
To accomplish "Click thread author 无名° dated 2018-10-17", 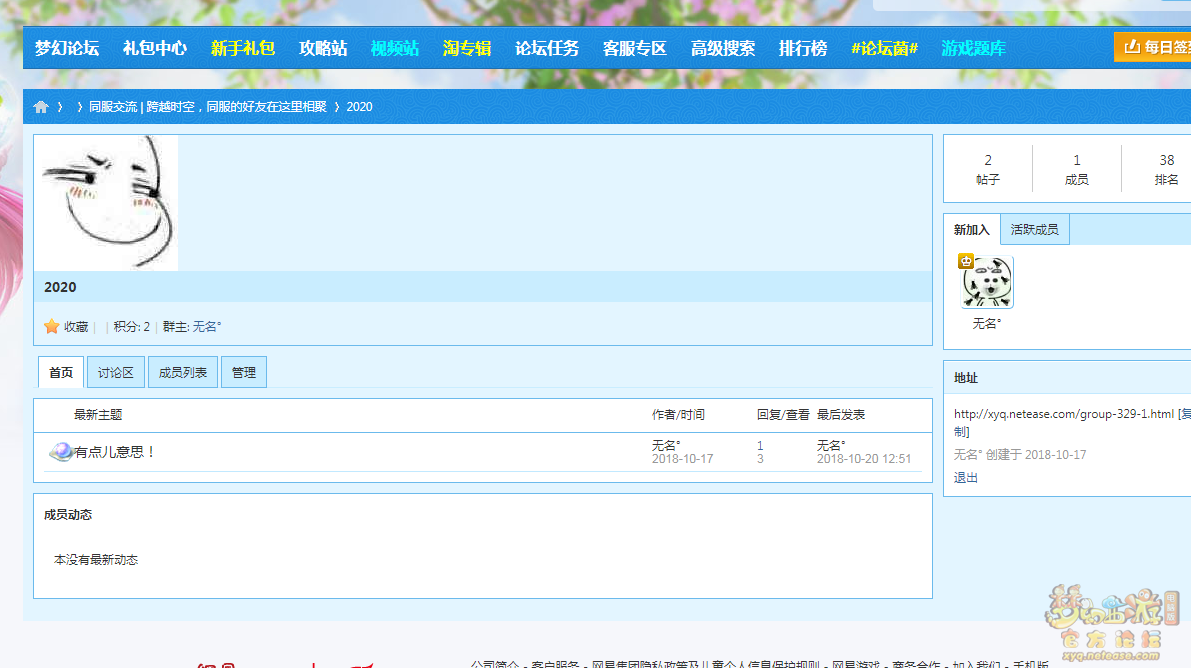I will pyautogui.click(x=666, y=445).
